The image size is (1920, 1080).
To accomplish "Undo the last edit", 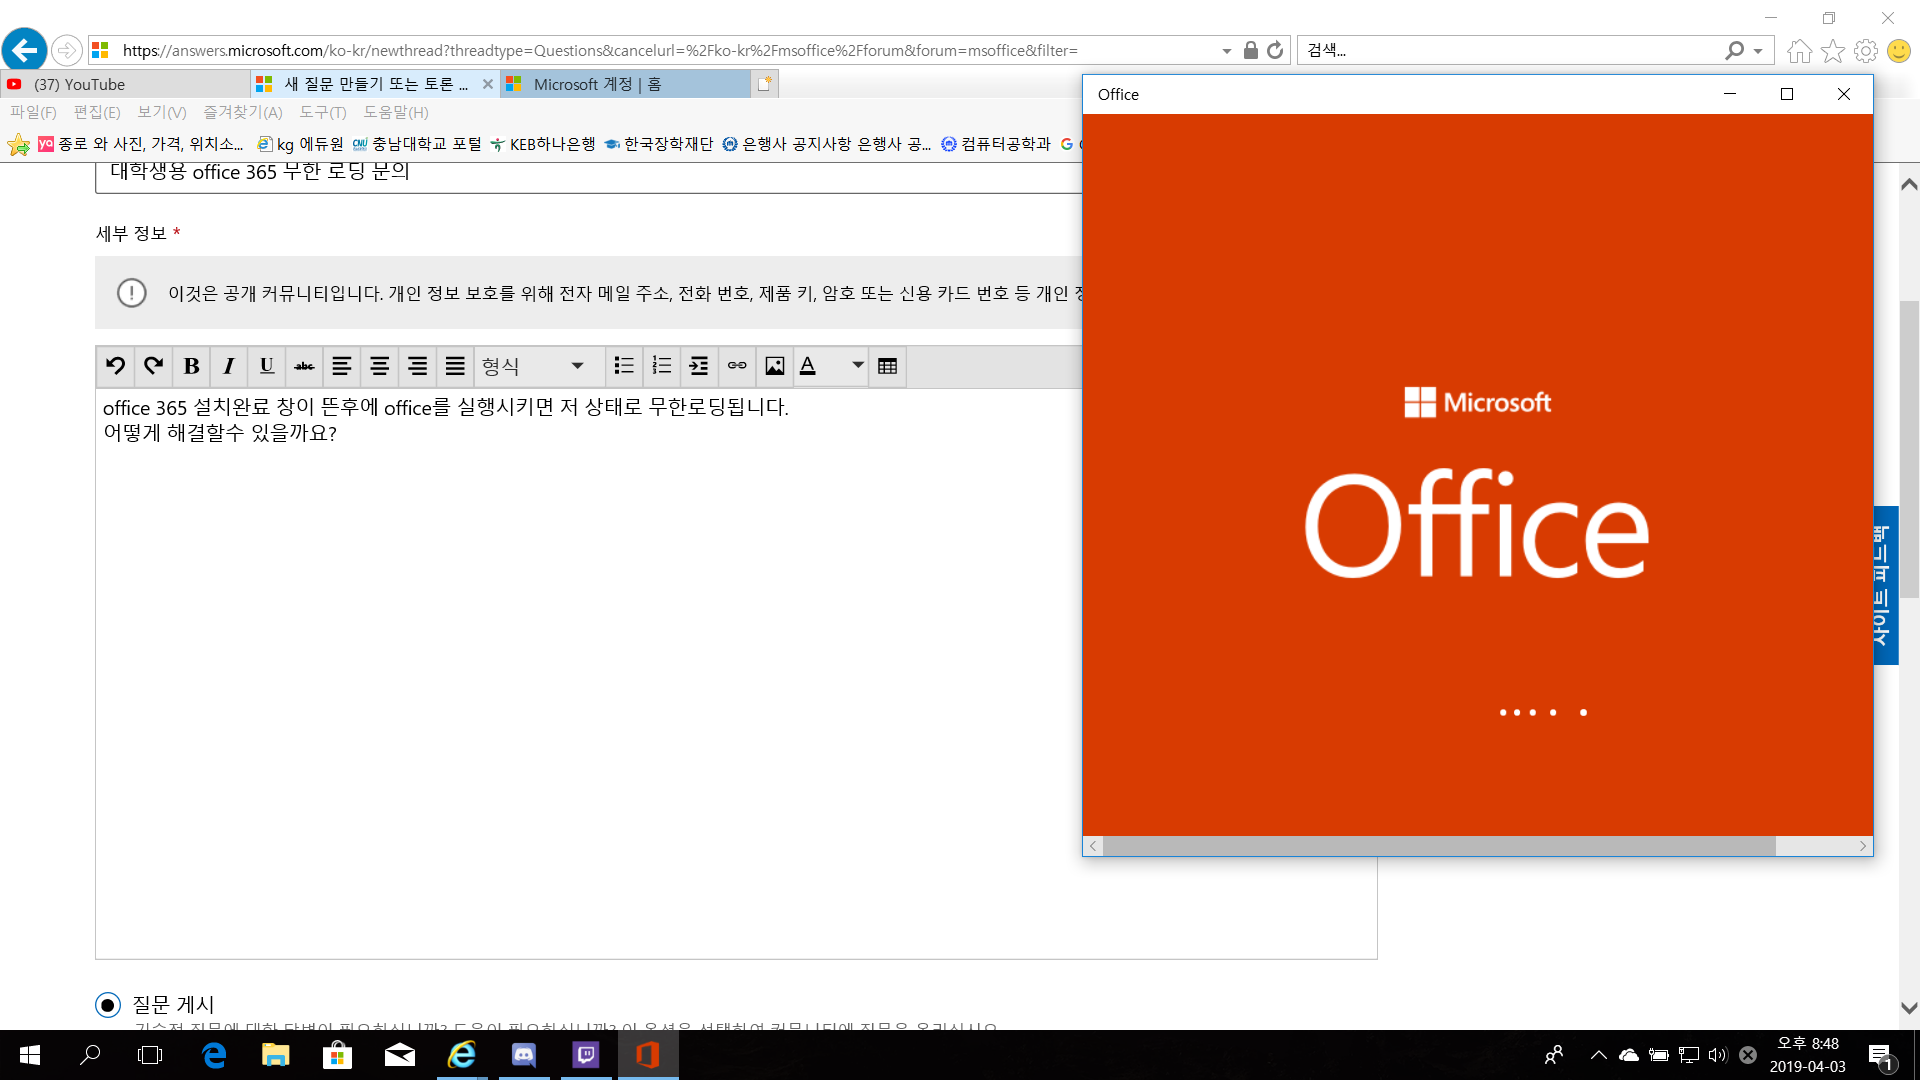I will point(115,366).
